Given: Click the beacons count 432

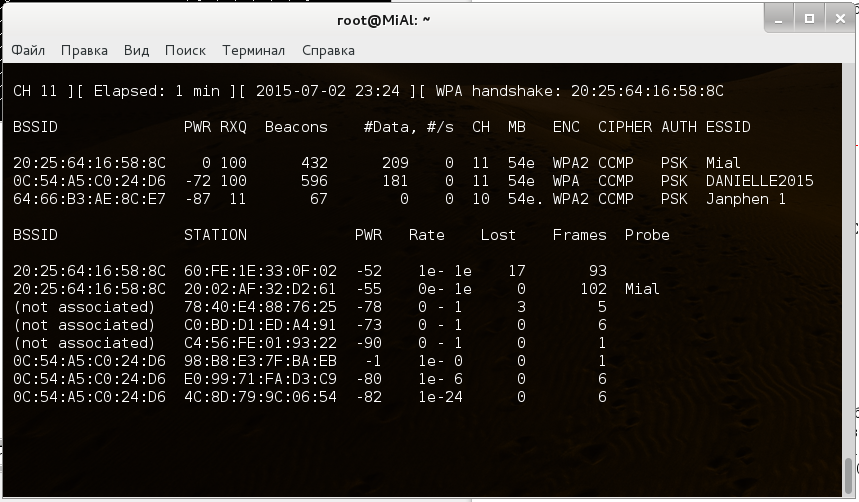Looking at the screenshot, I should [x=314, y=163].
